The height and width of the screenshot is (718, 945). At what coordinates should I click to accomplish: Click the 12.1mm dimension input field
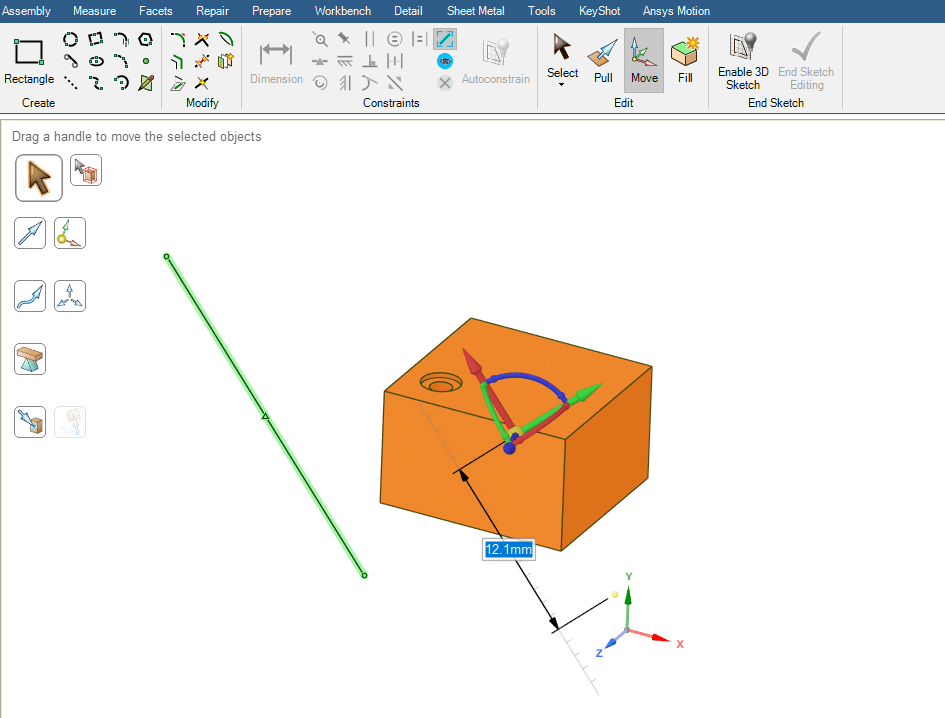508,549
